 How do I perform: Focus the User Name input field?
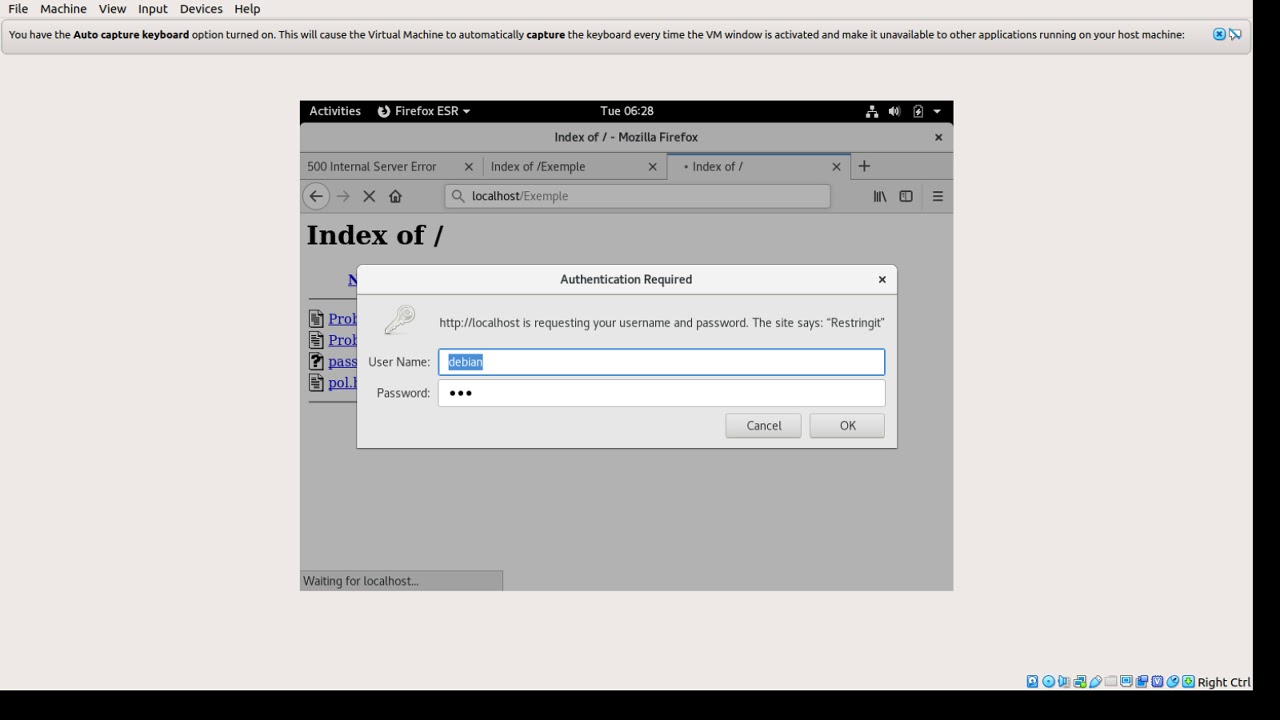(x=662, y=362)
